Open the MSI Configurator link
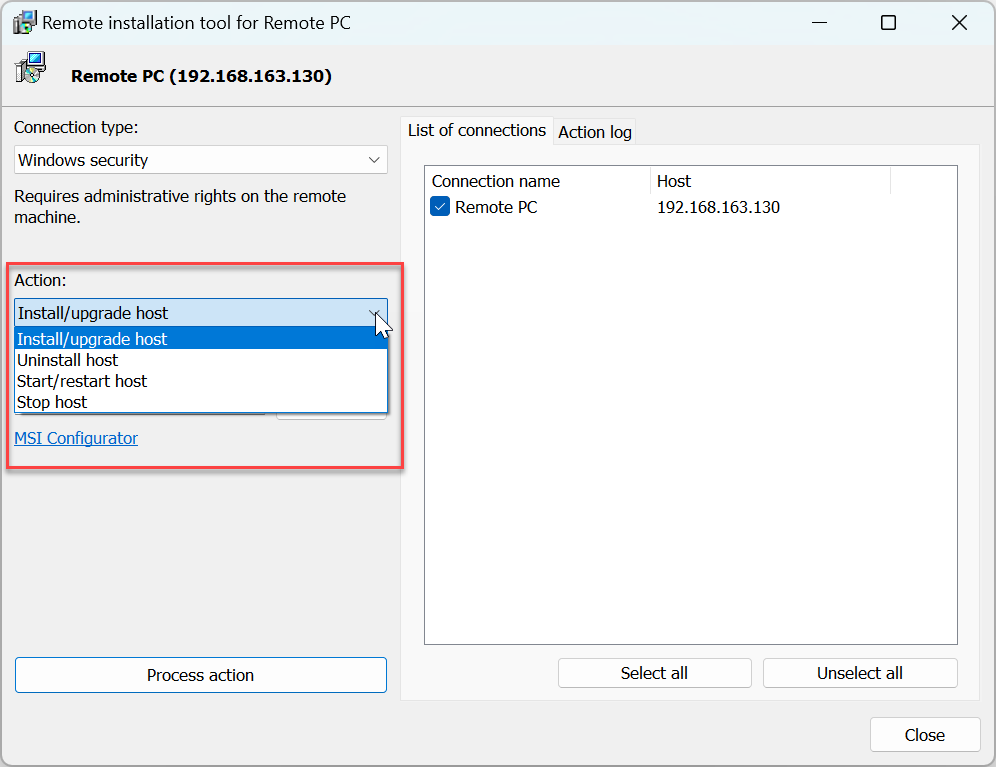 (x=76, y=438)
